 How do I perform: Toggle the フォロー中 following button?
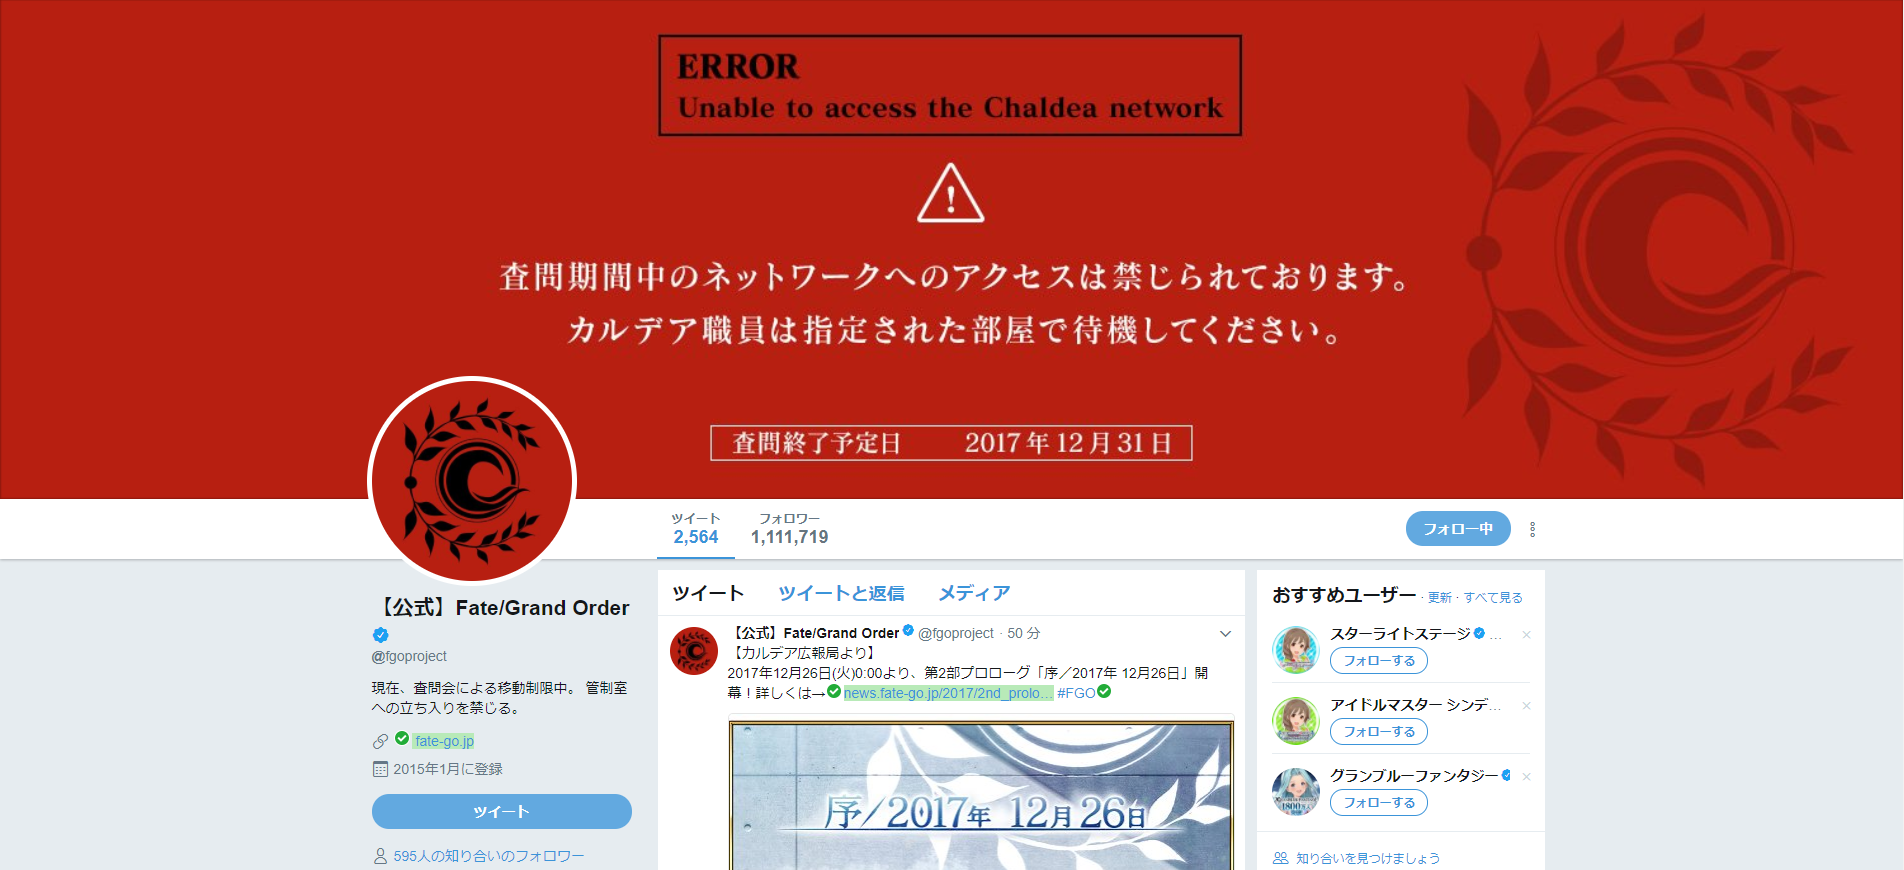[x=1458, y=529]
